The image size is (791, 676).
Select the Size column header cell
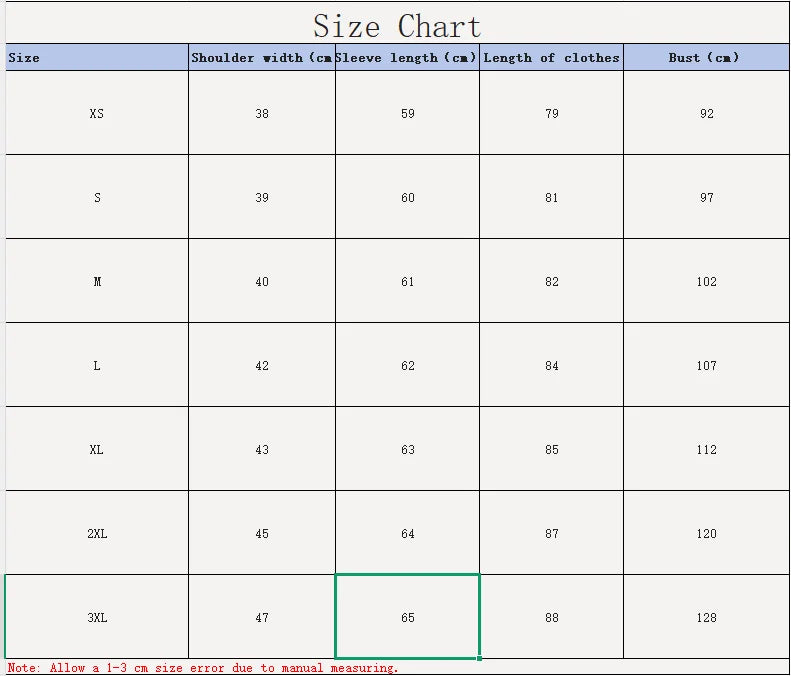point(97,58)
